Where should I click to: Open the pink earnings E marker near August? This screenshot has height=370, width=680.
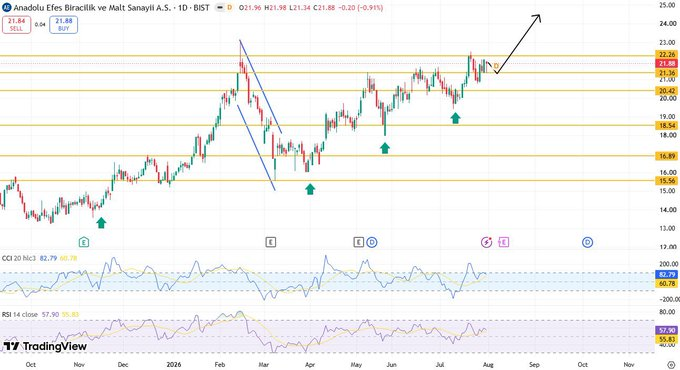coord(503,242)
